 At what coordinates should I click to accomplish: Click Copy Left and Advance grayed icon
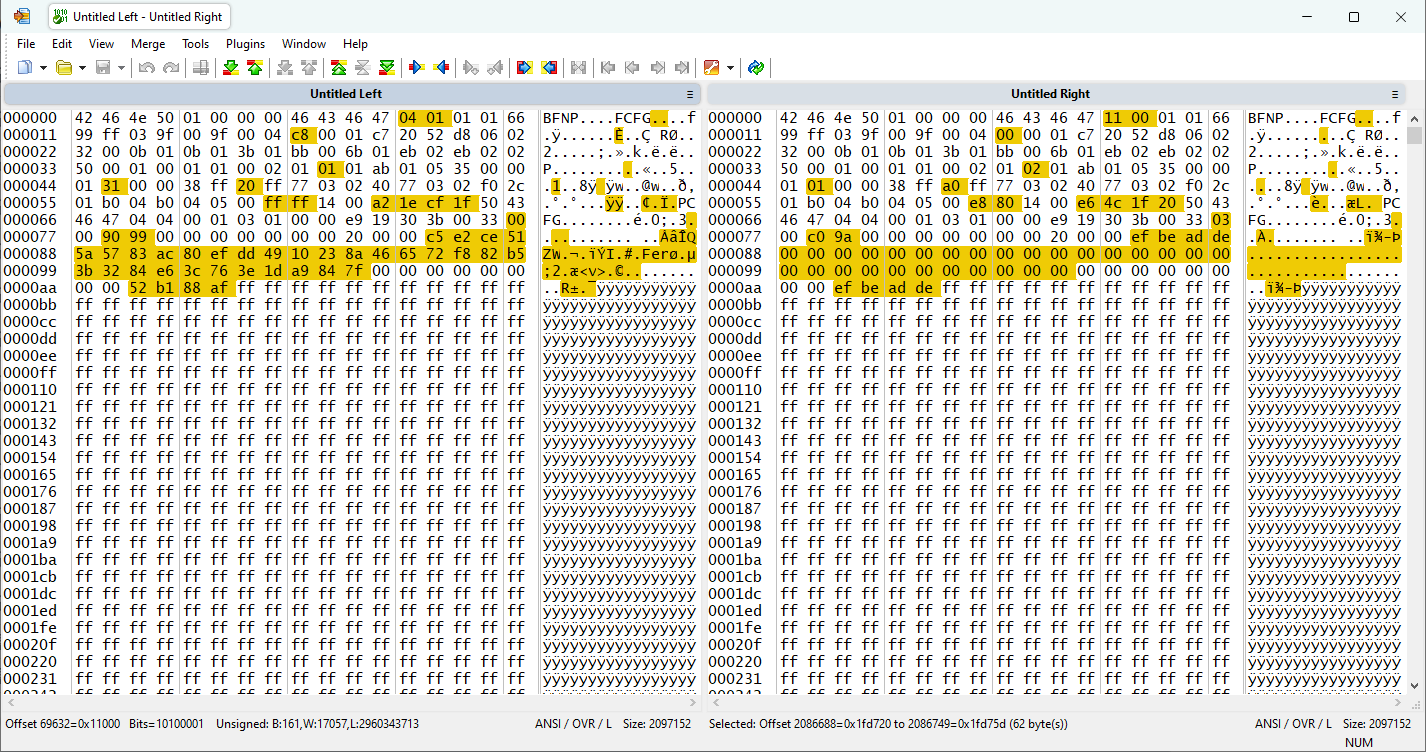(x=495, y=67)
